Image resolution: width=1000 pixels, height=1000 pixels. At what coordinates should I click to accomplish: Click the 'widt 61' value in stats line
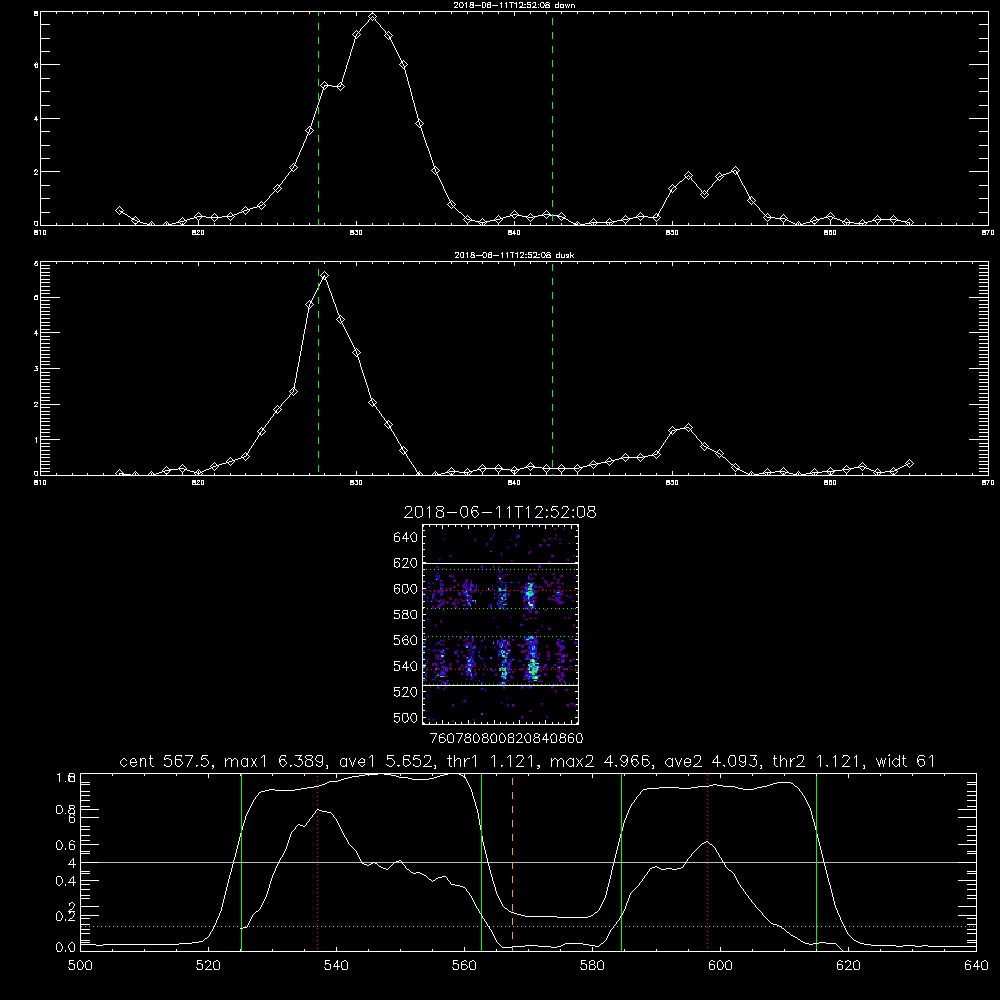(905, 761)
